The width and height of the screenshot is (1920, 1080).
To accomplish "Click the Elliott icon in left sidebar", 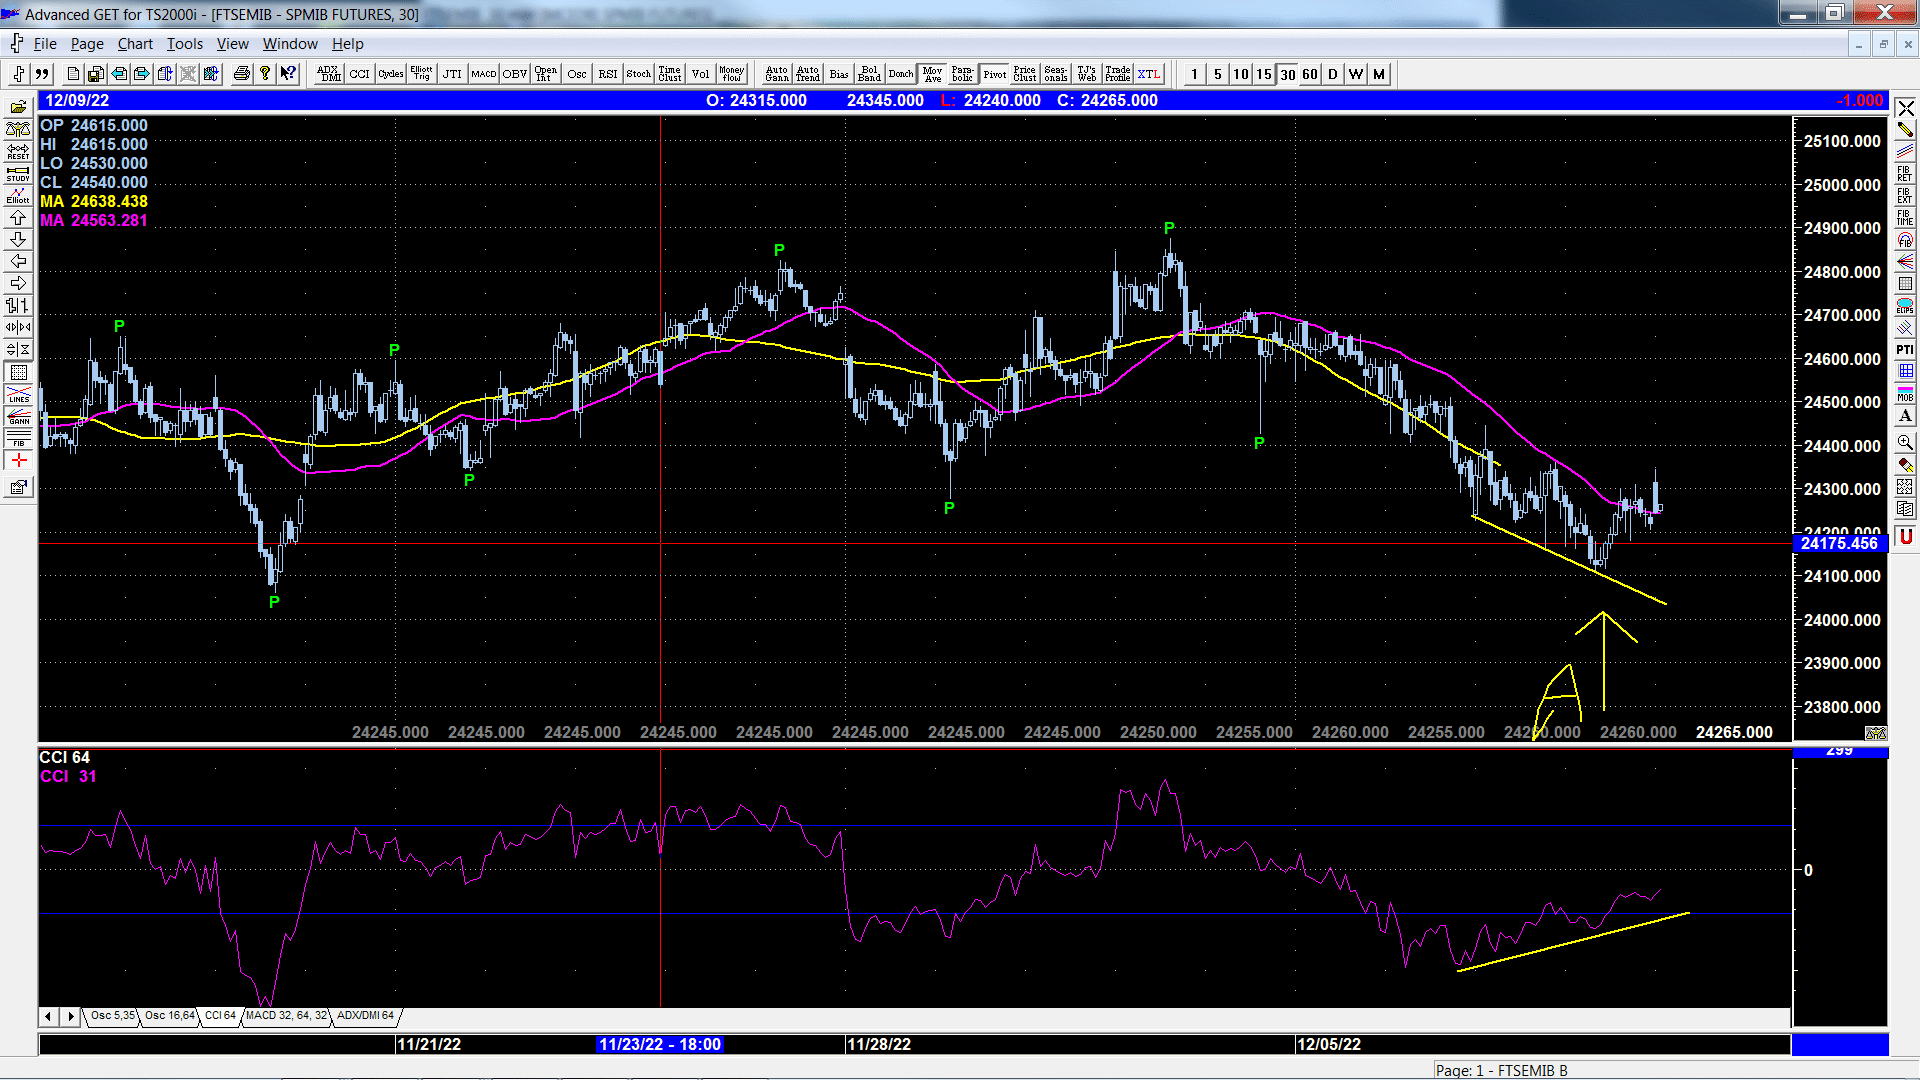I will coord(18,196).
